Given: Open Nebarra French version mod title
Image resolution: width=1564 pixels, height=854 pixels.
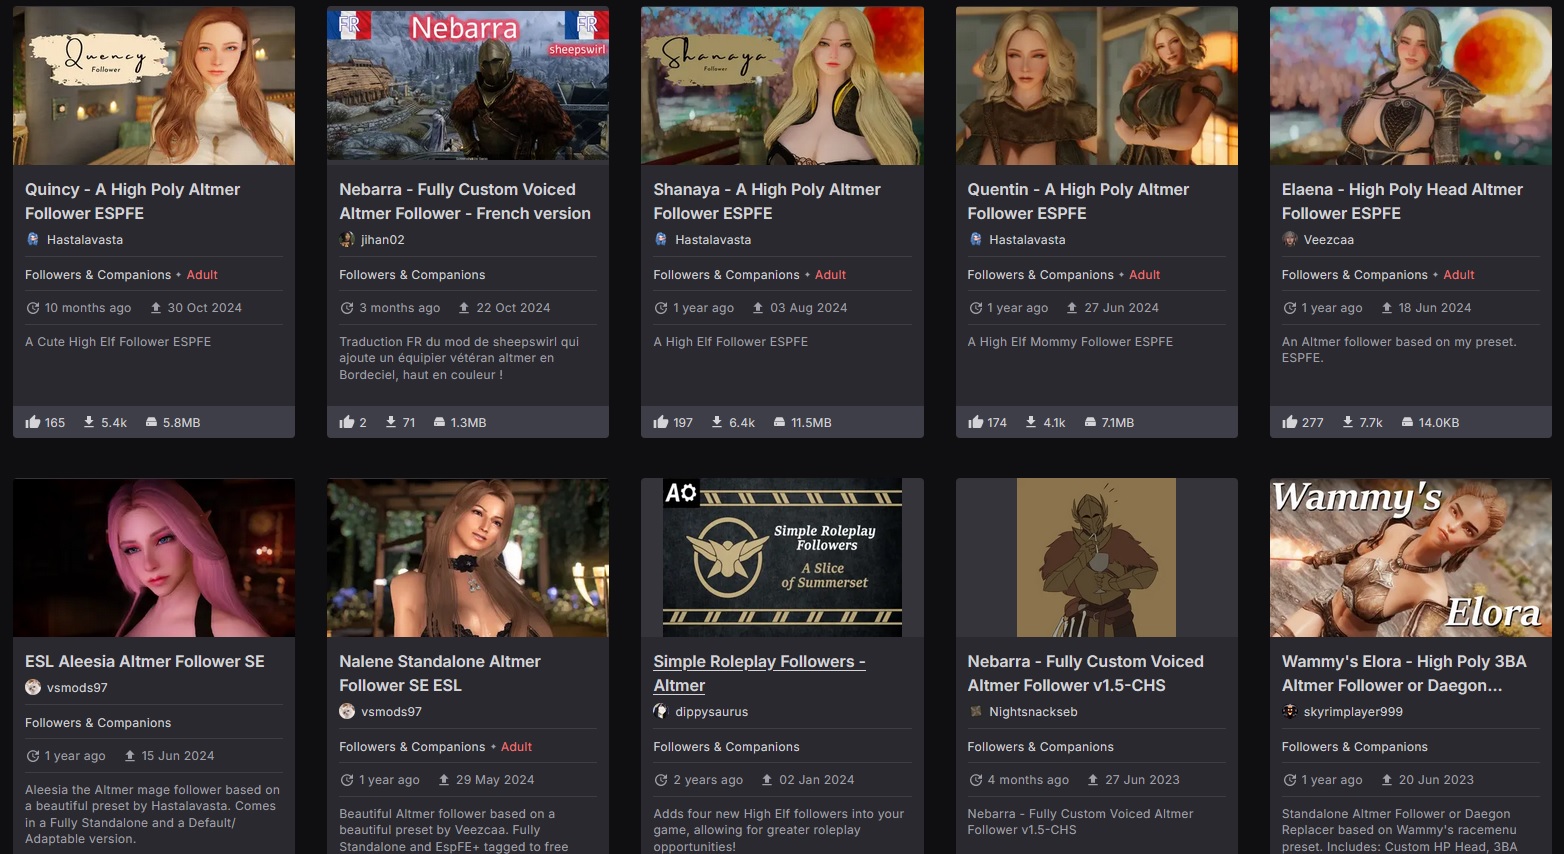Looking at the screenshot, I should click(465, 201).
